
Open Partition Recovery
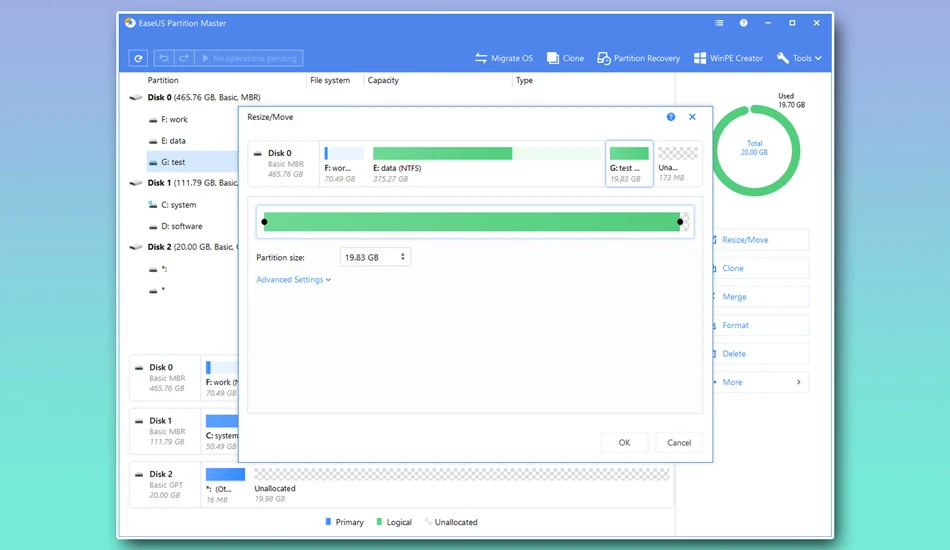click(x=639, y=58)
